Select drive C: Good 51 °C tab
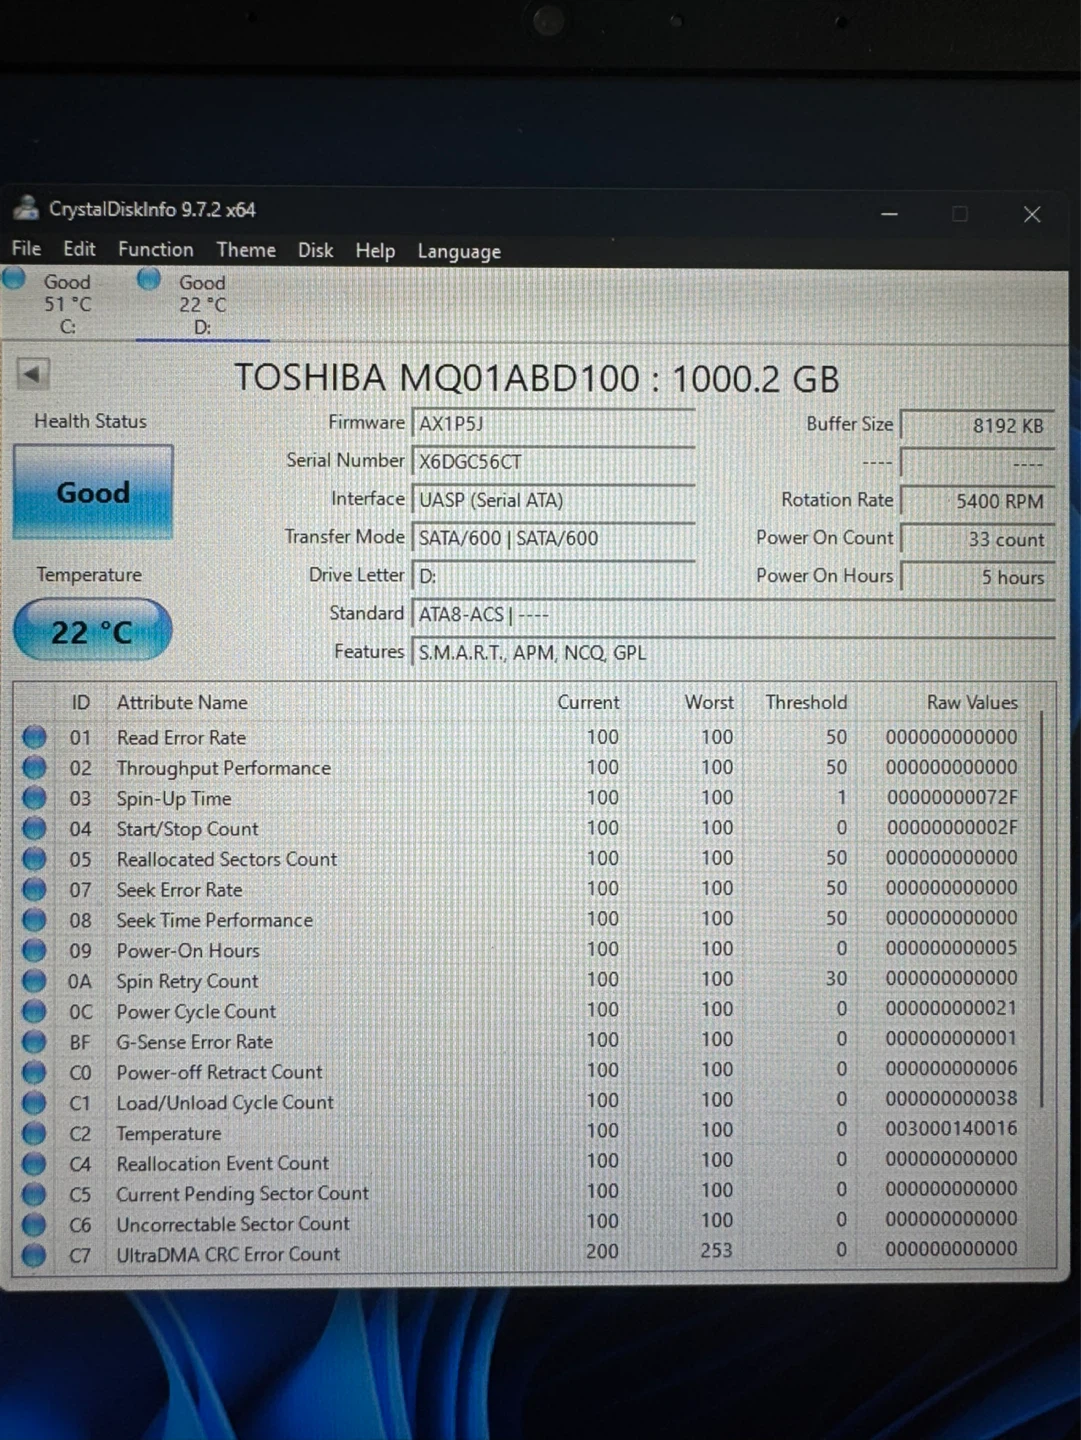Viewport: 1081px width, 1440px height. tap(55, 304)
